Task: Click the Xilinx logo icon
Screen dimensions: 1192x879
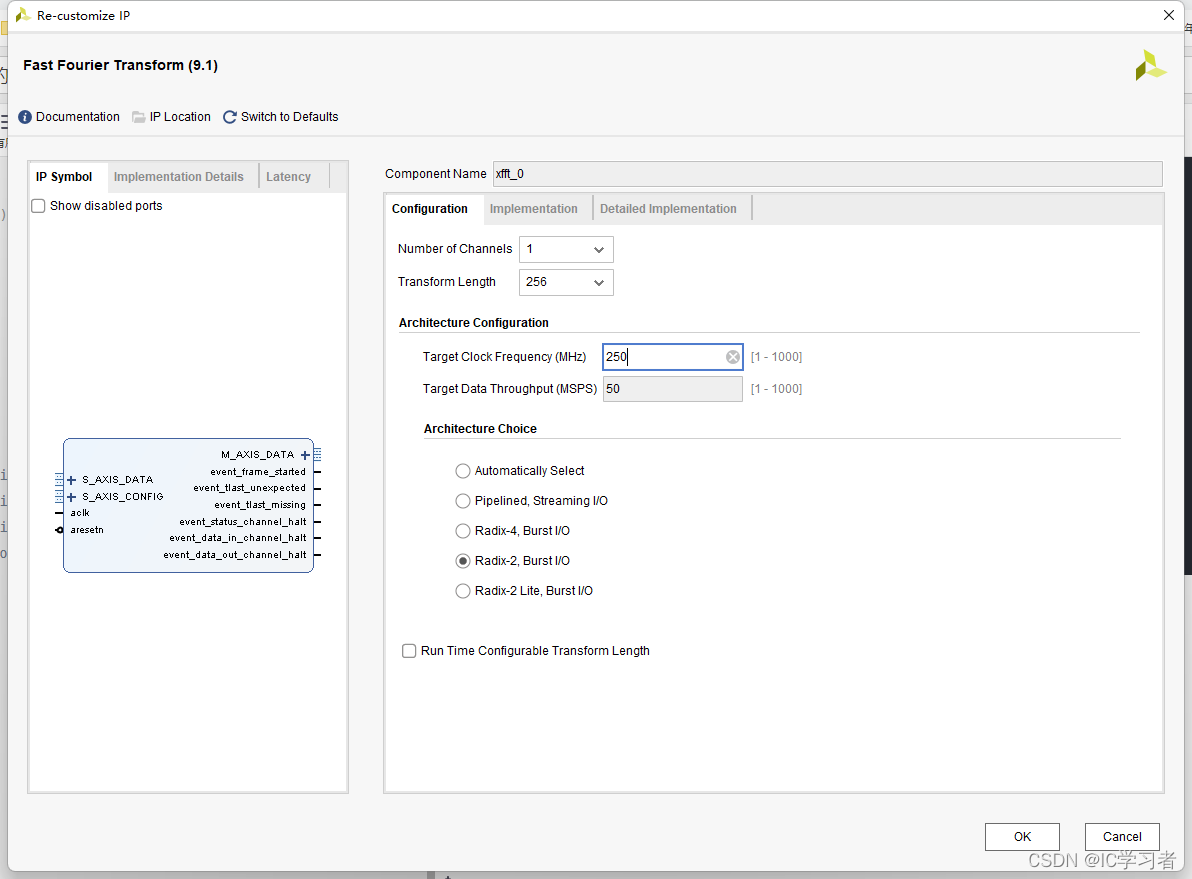Action: click(x=1150, y=66)
